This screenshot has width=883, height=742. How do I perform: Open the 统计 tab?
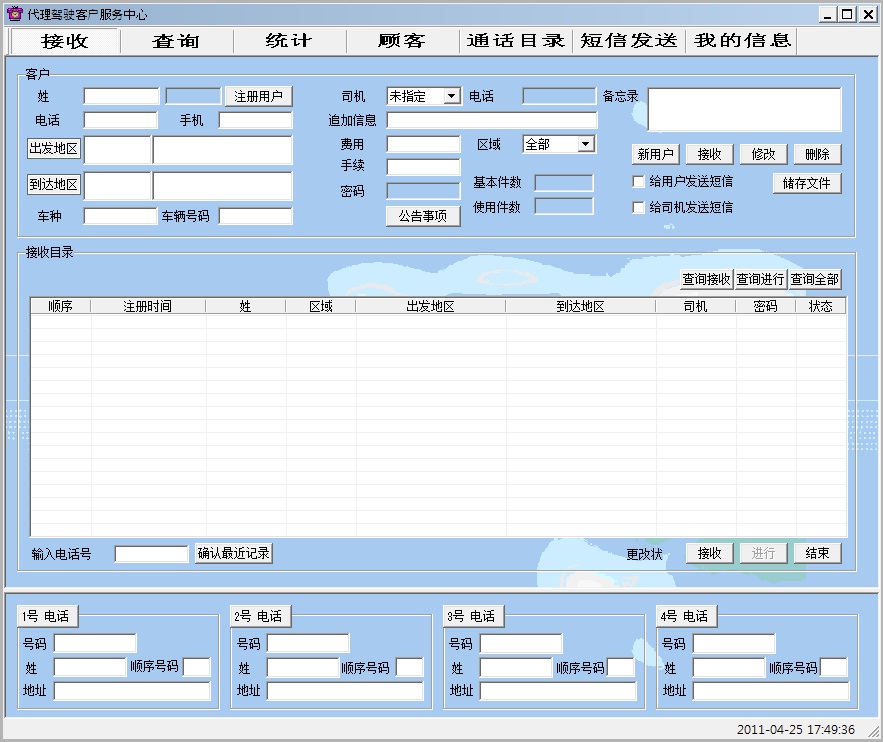click(x=289, y=41)
